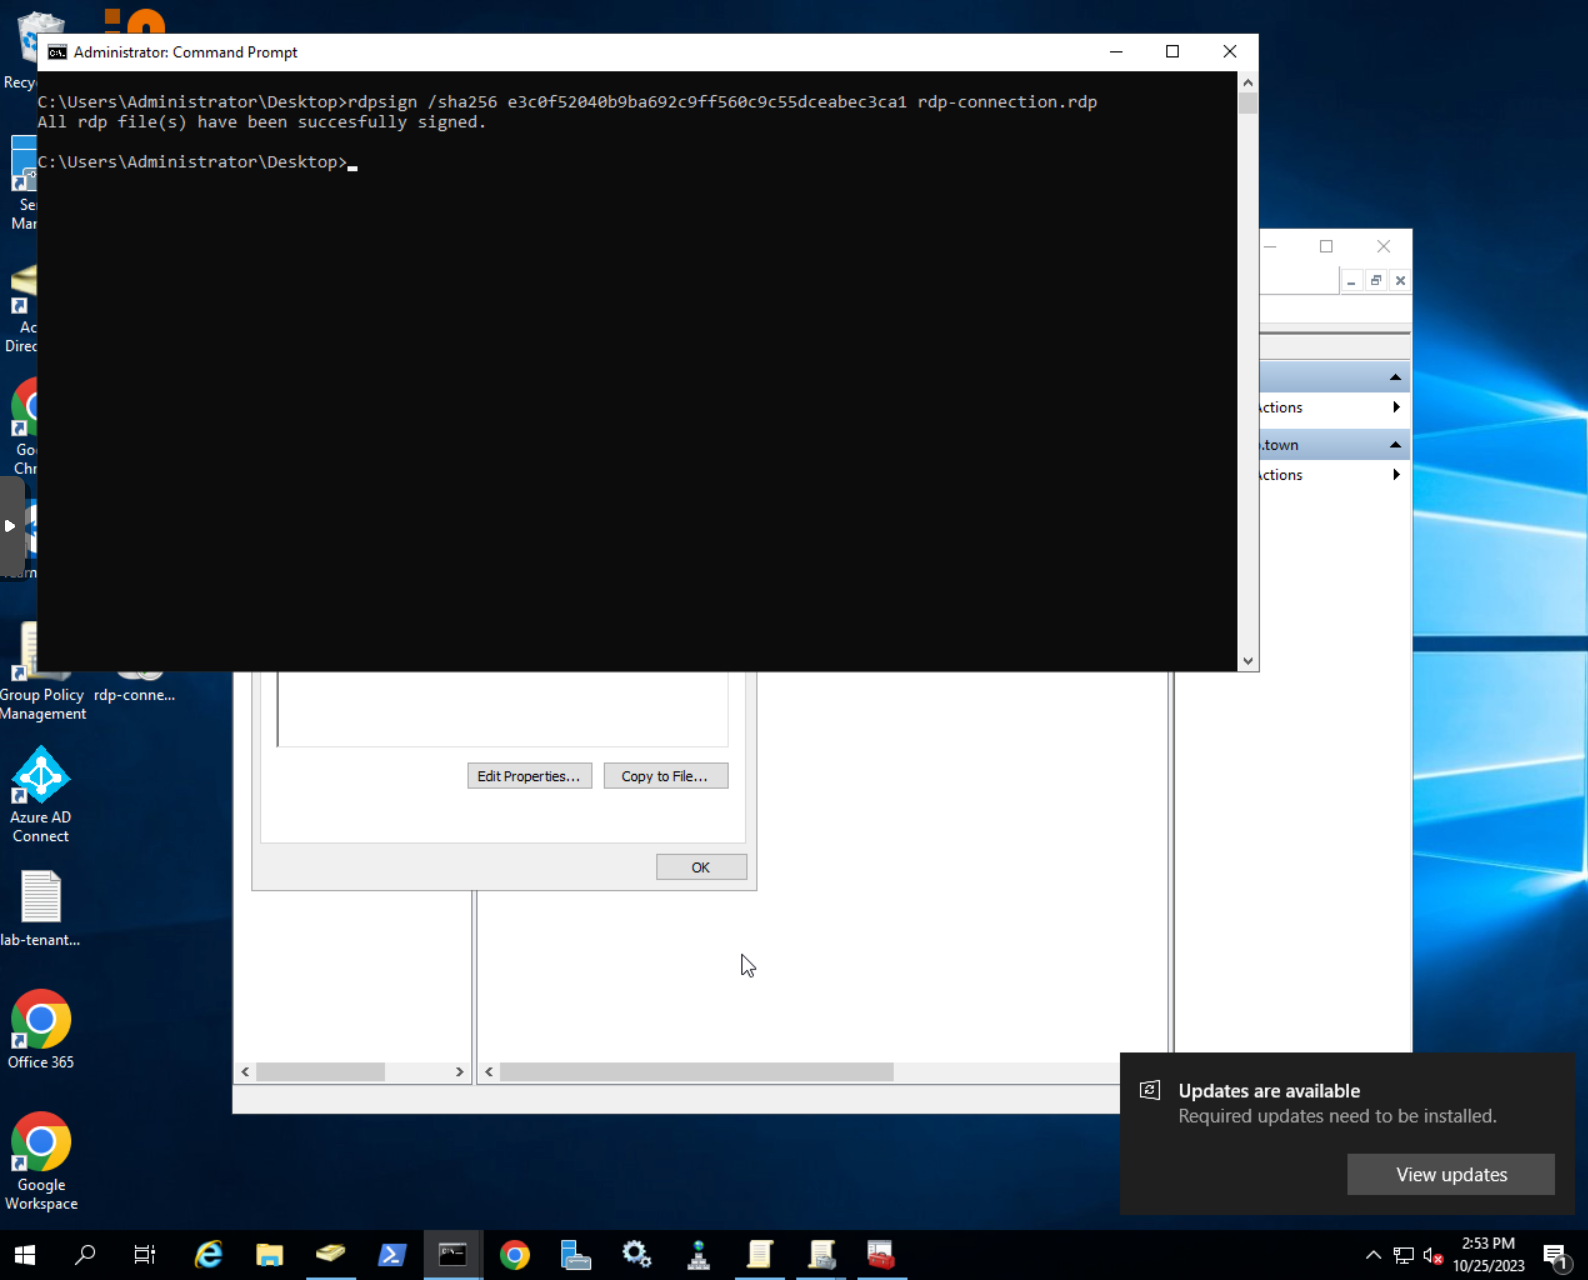Viewport: 1588px width, 1280px height.
Task: Open File Explorer from the taskbar
Action: pyautogui.click(x=269, y=1254)
